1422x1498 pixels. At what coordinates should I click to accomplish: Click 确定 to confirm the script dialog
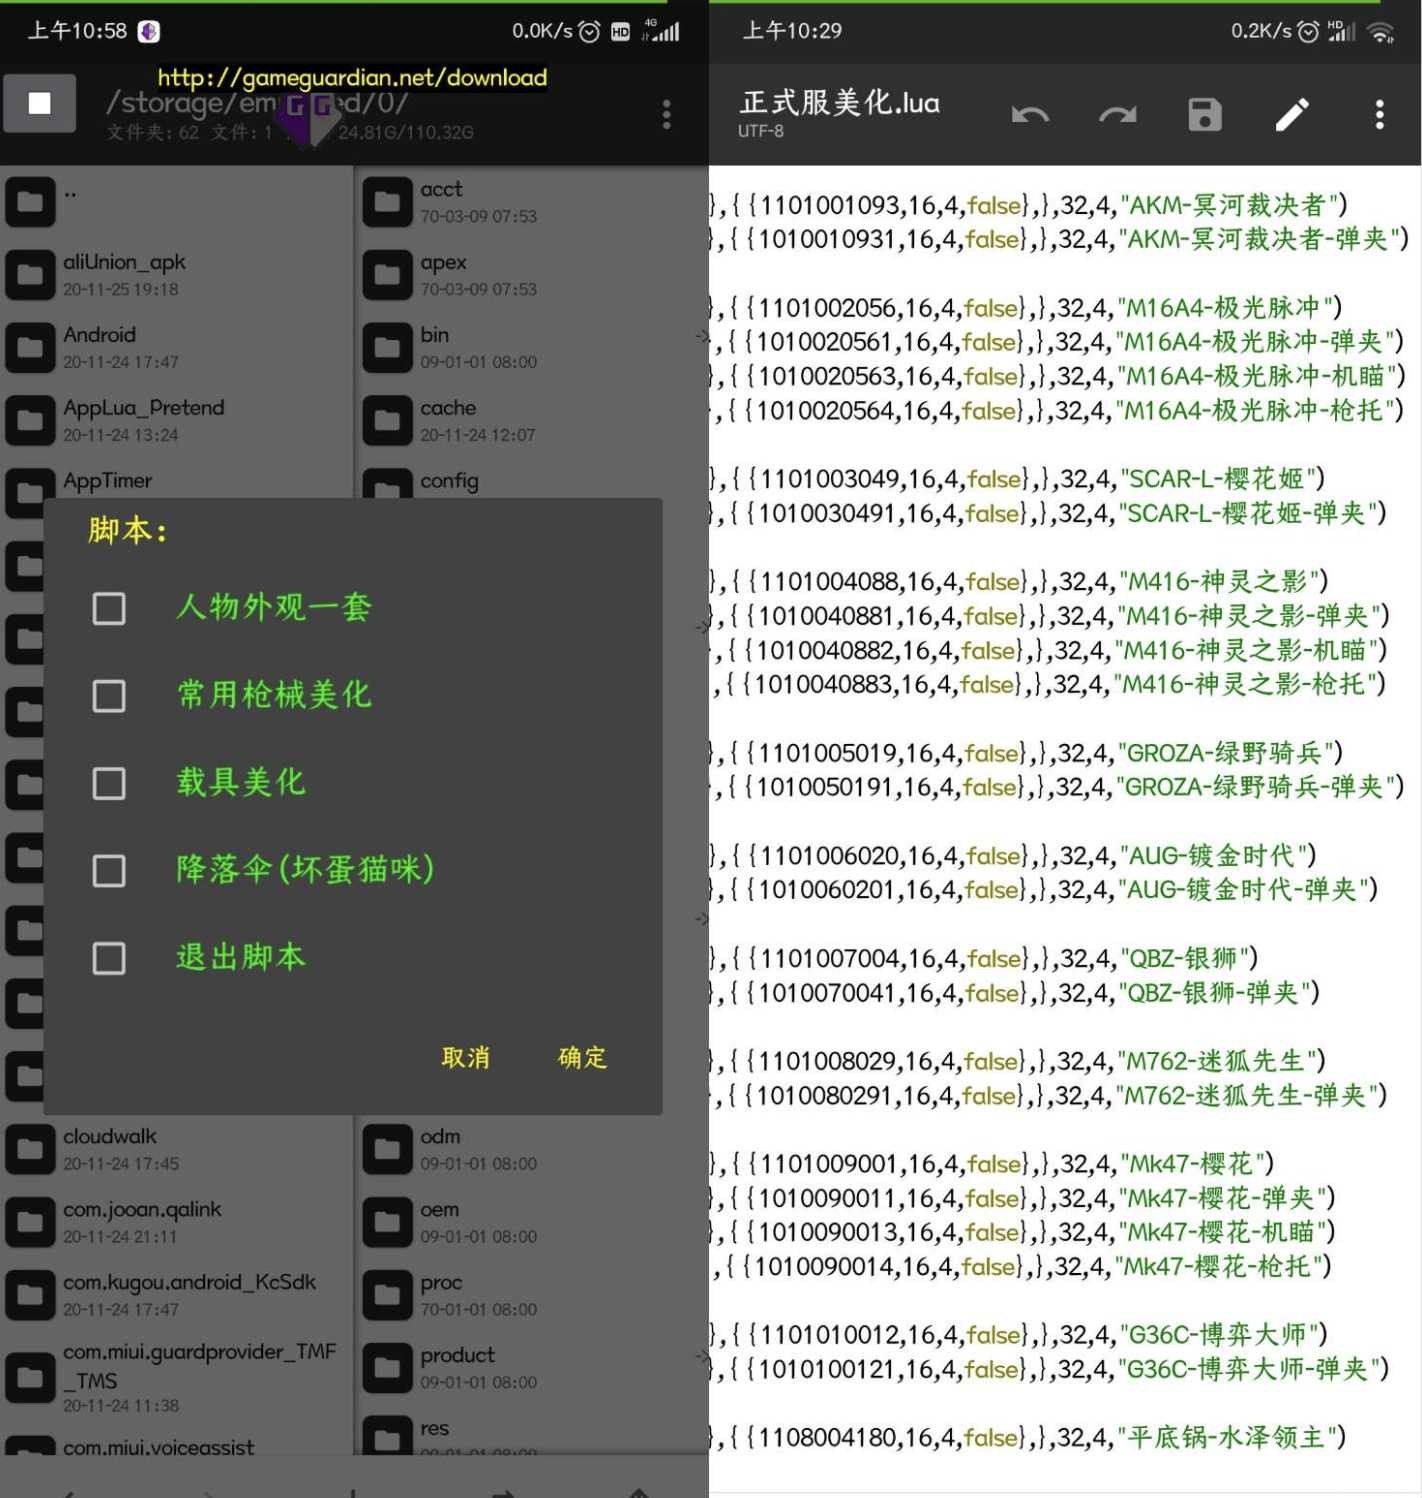point(583,1058)
